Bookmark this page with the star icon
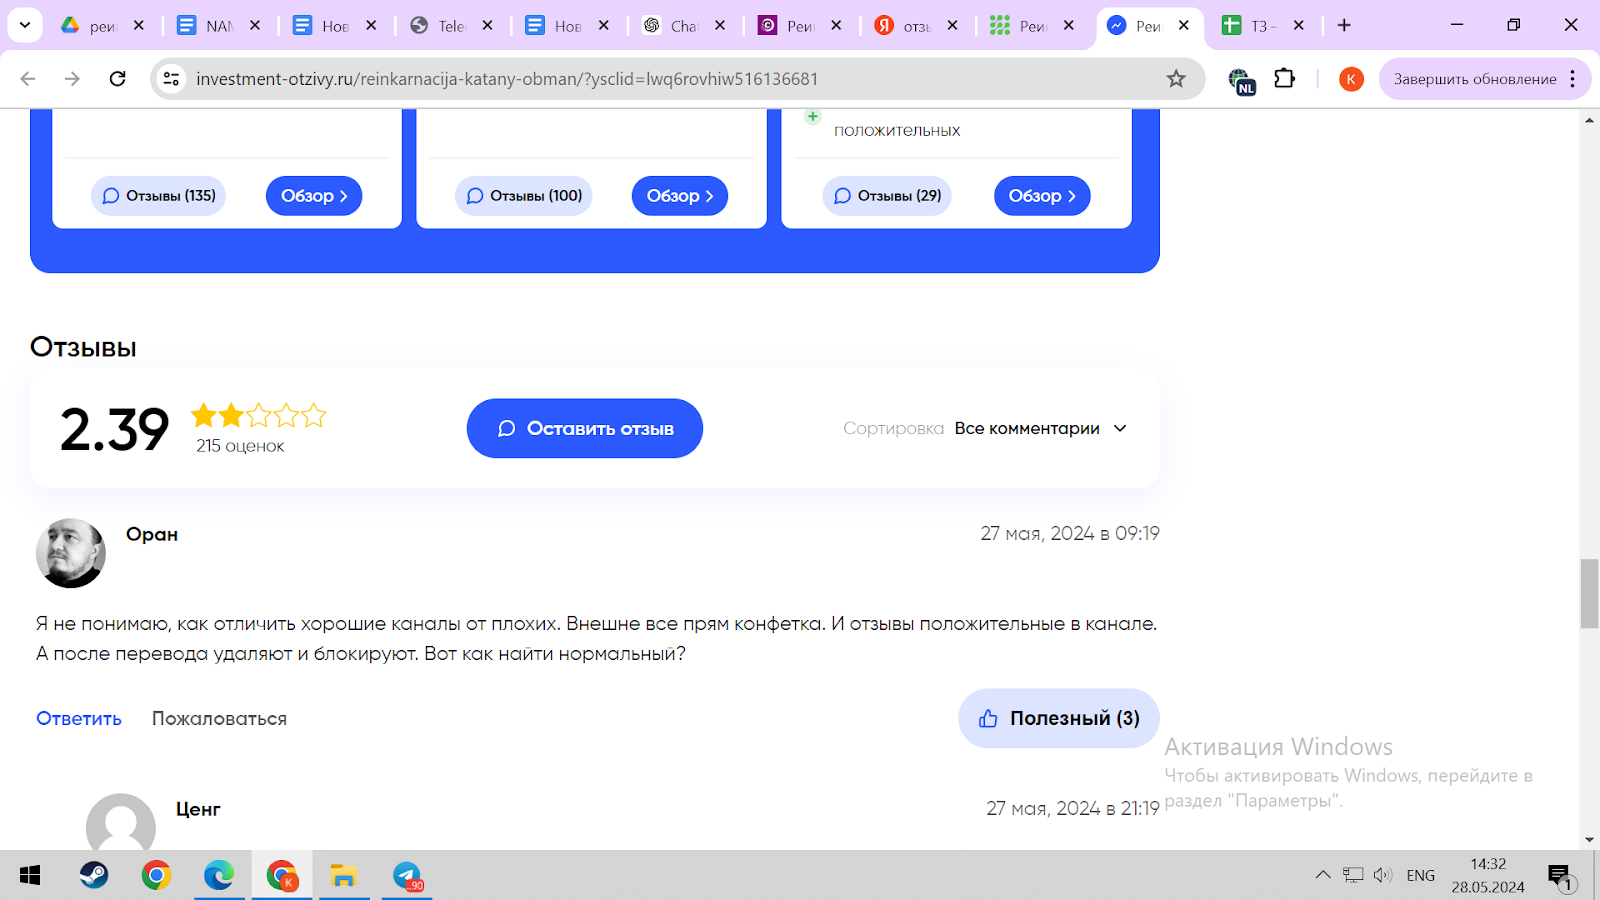Screen dimensions: 1600x900 tap(1176, 79)
